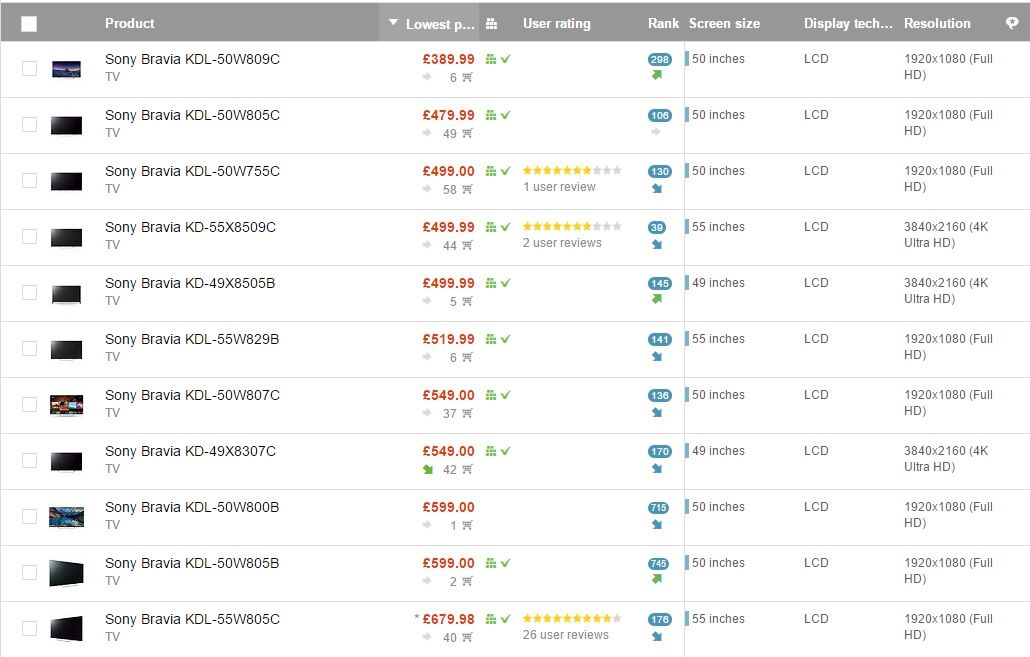1030x657 pixels.
Task: Click the shop cart icon beside 5 for KD-49X8505B
Action: pos(467,302)
